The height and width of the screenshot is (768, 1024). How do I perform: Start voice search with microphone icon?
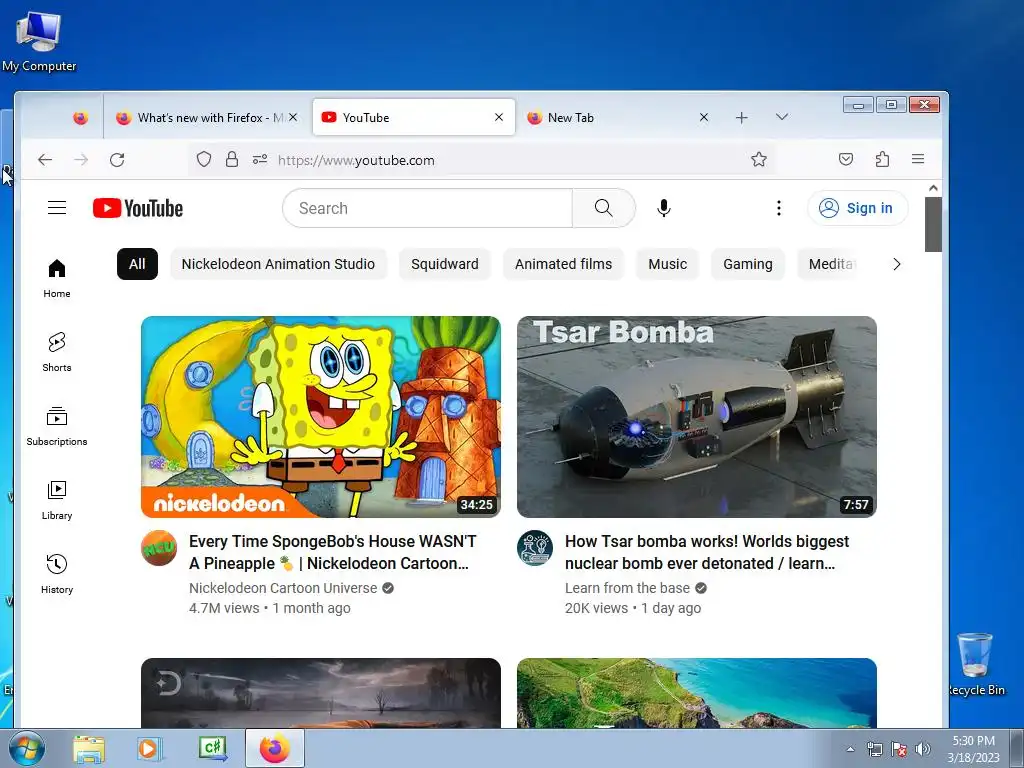(664, 208)
